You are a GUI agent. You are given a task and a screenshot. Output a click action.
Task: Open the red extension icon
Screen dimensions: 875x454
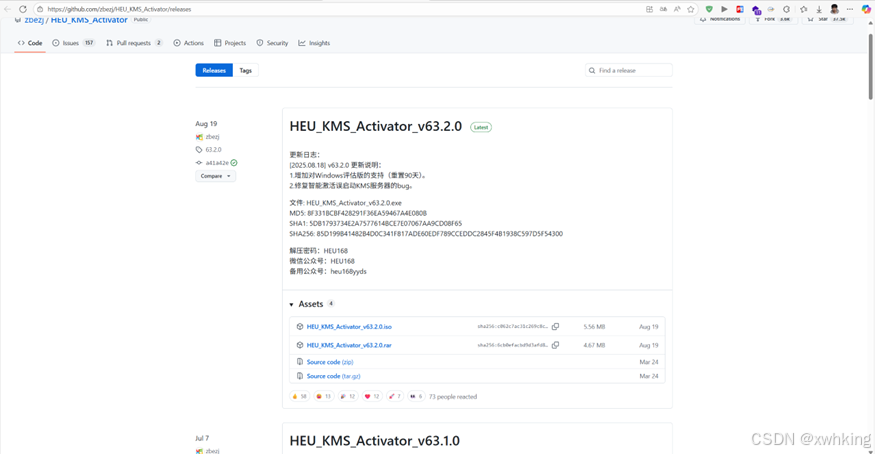[x=739, y=9]
